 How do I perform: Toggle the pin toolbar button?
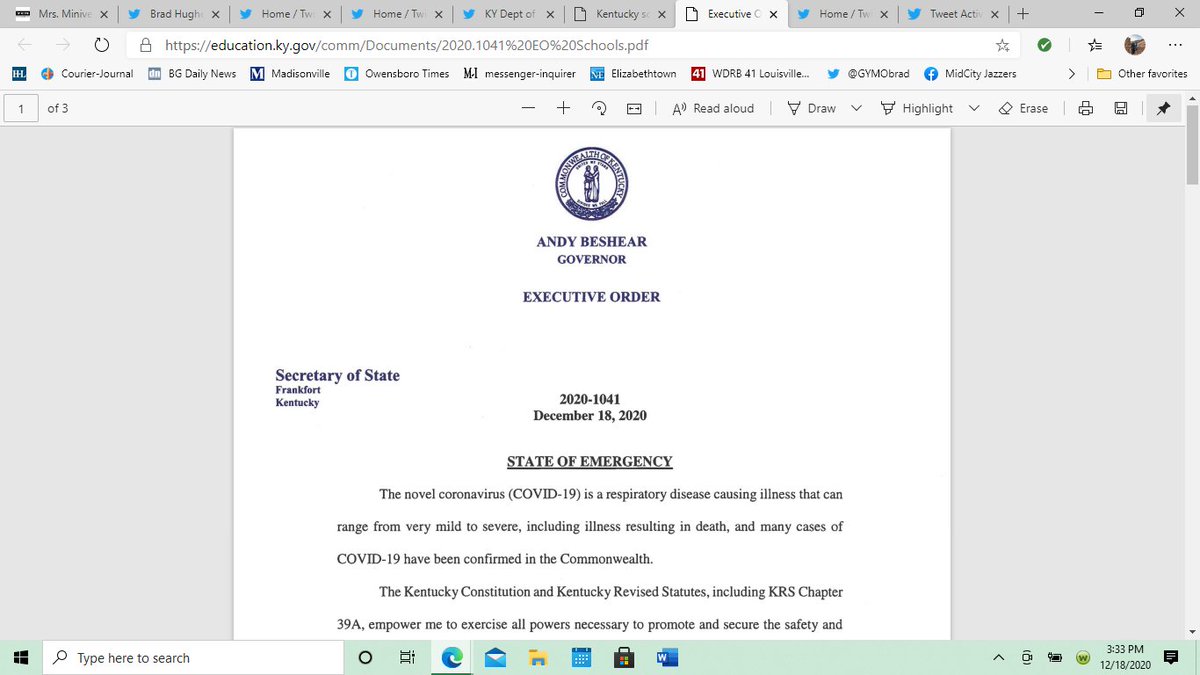click(1162, 108)
